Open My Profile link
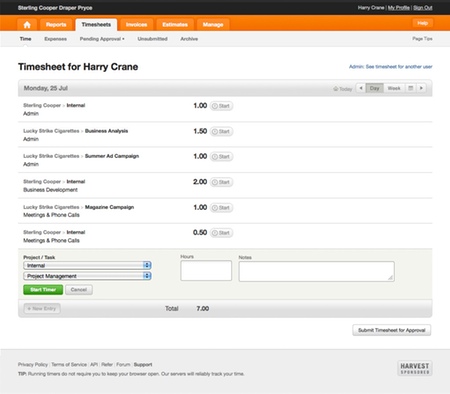Viewport: 450px width, 394px height. click(x=399, y=8)
